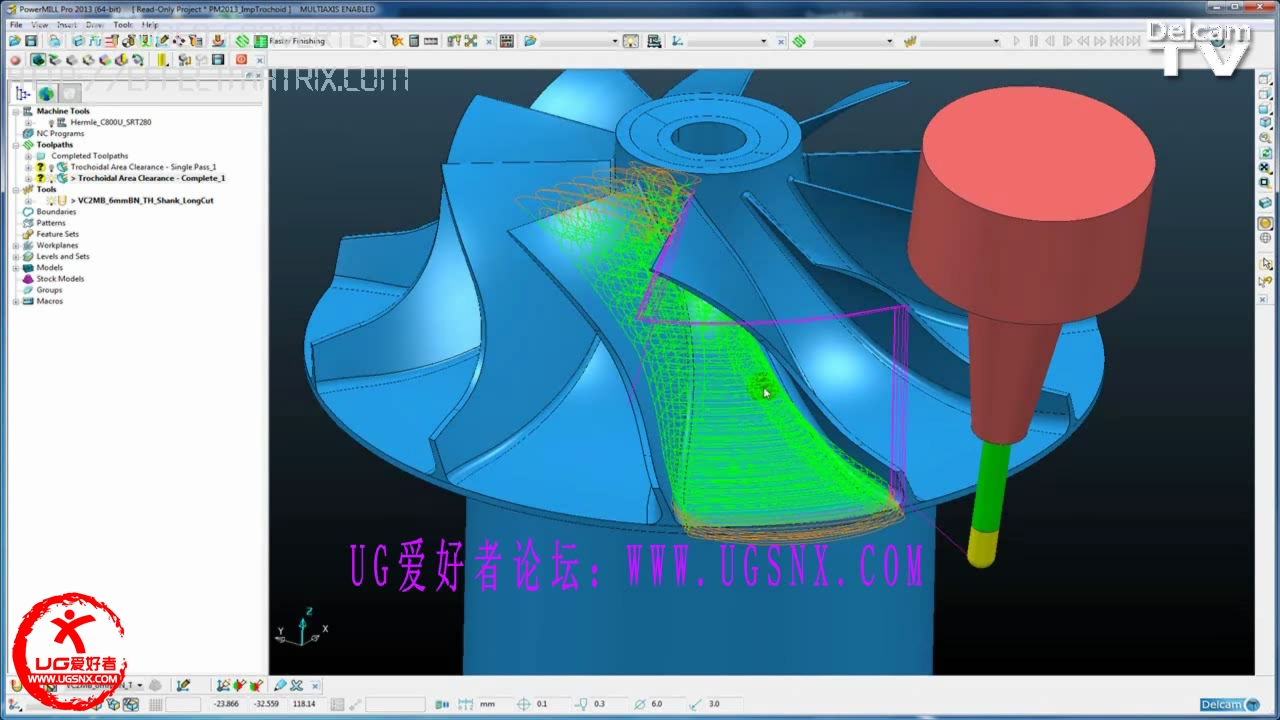Click the red record macro circle icon
The height and width of the screenshot is (720, 1280).
point(15,60)
